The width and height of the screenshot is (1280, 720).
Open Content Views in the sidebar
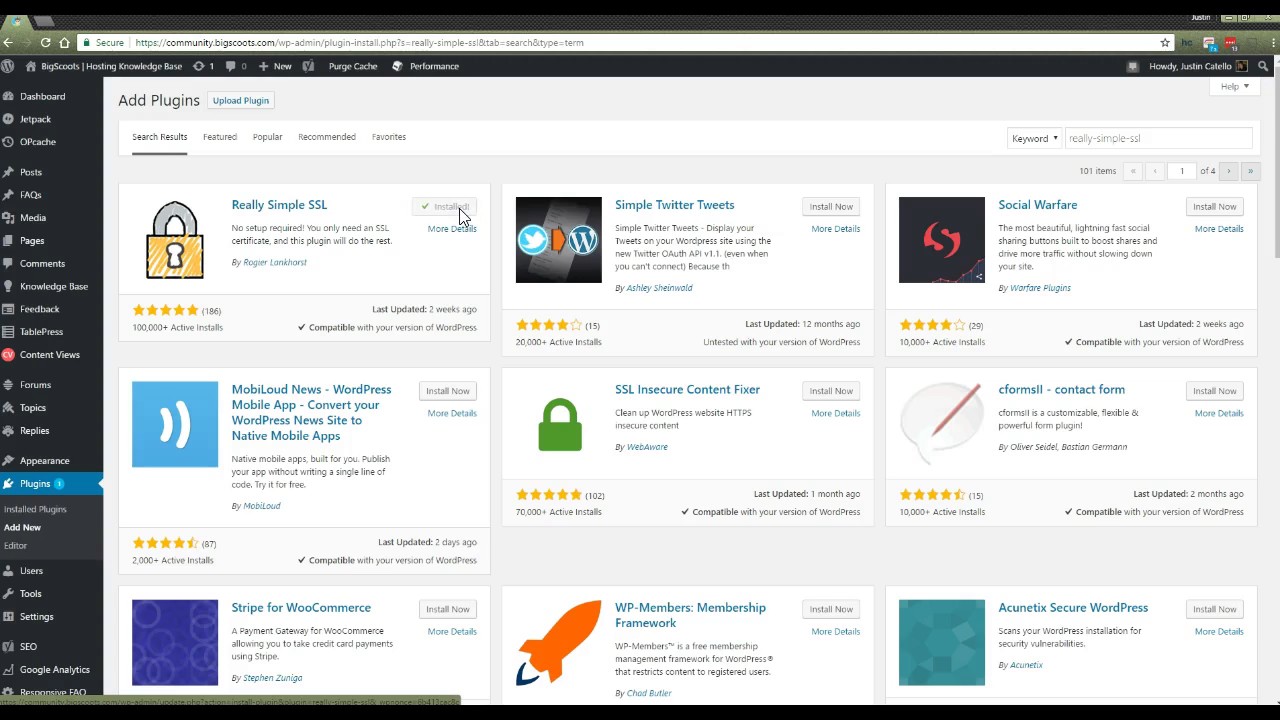point(51,355)
